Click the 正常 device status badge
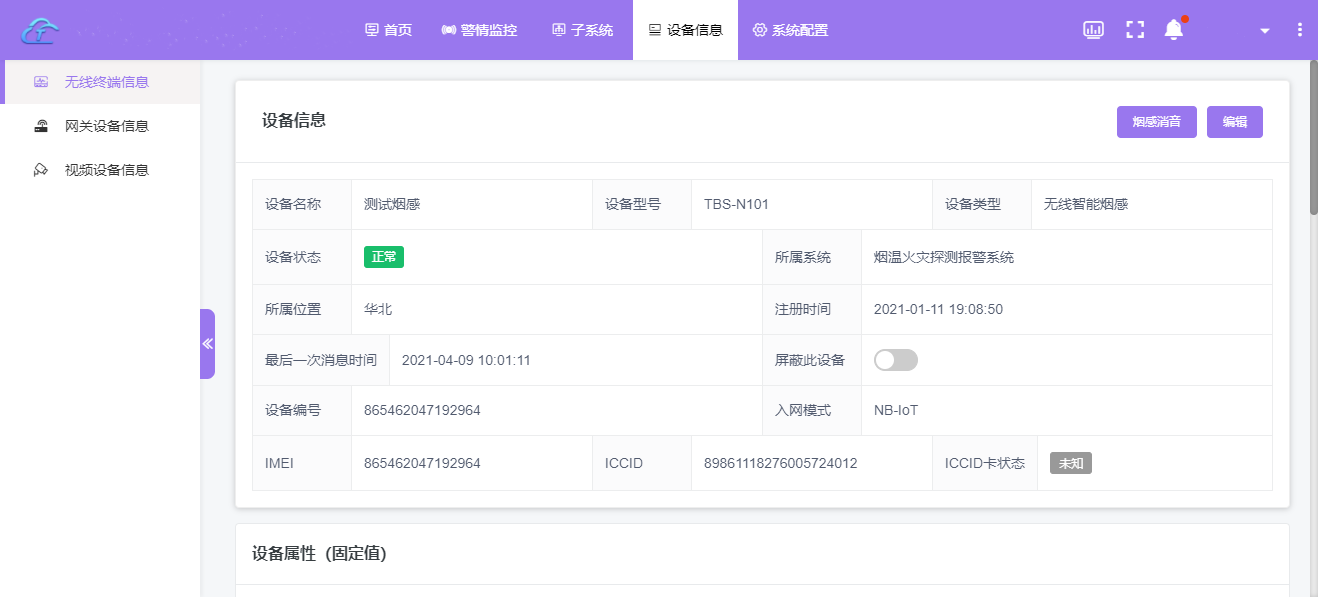The image size is (1318, 597). click(383, 257)
